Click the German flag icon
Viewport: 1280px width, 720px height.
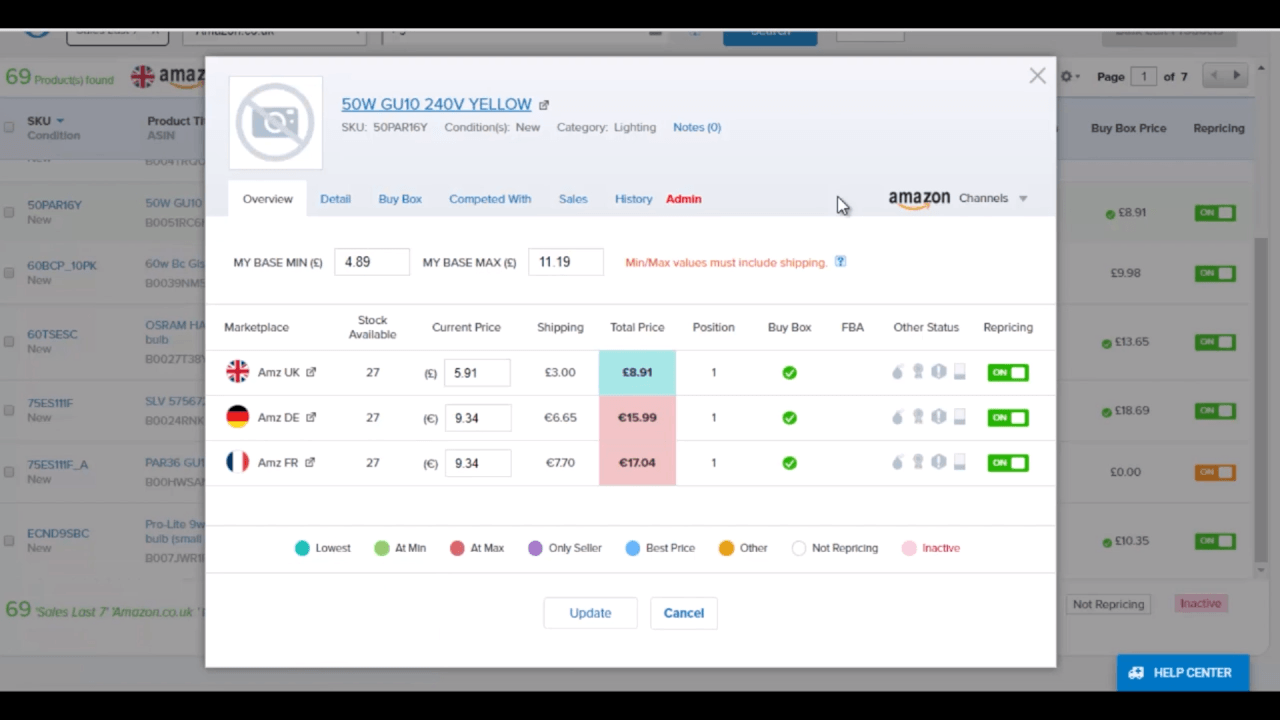click(237, 417)
